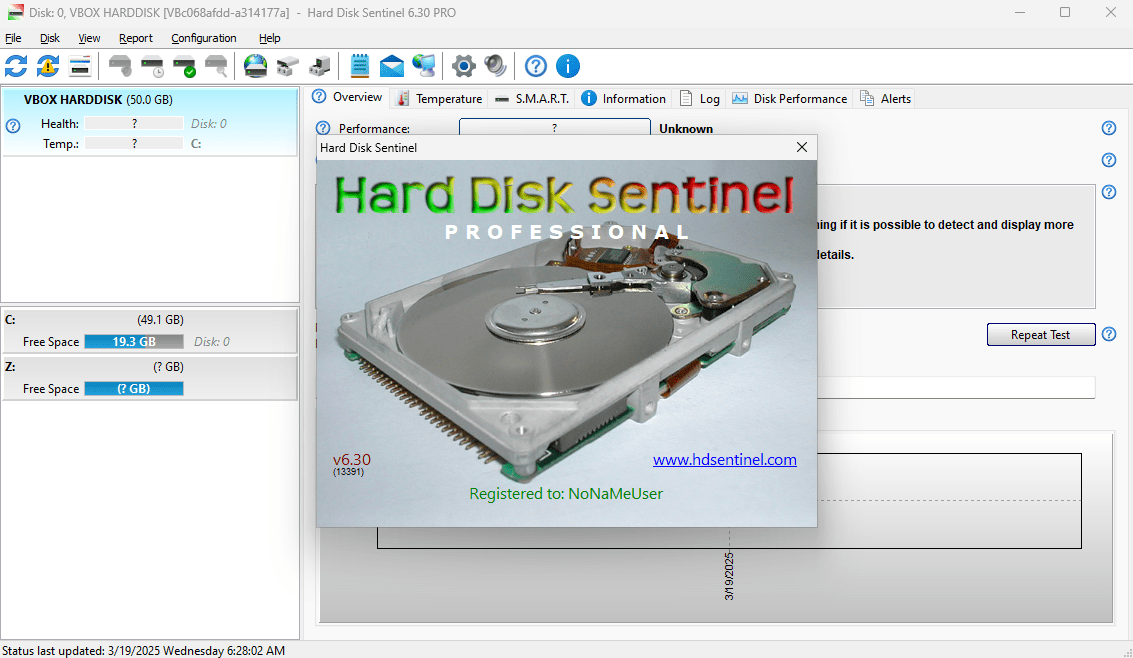1133x658 pixels.
Task: Click the Repeat Test button
Action: coord(1041,334)
